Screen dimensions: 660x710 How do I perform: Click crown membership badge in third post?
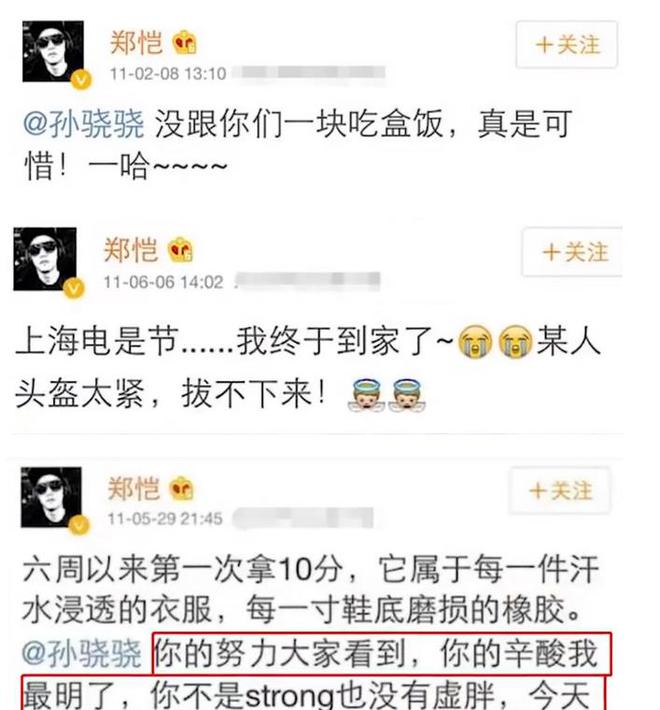(x=181, y=489)
